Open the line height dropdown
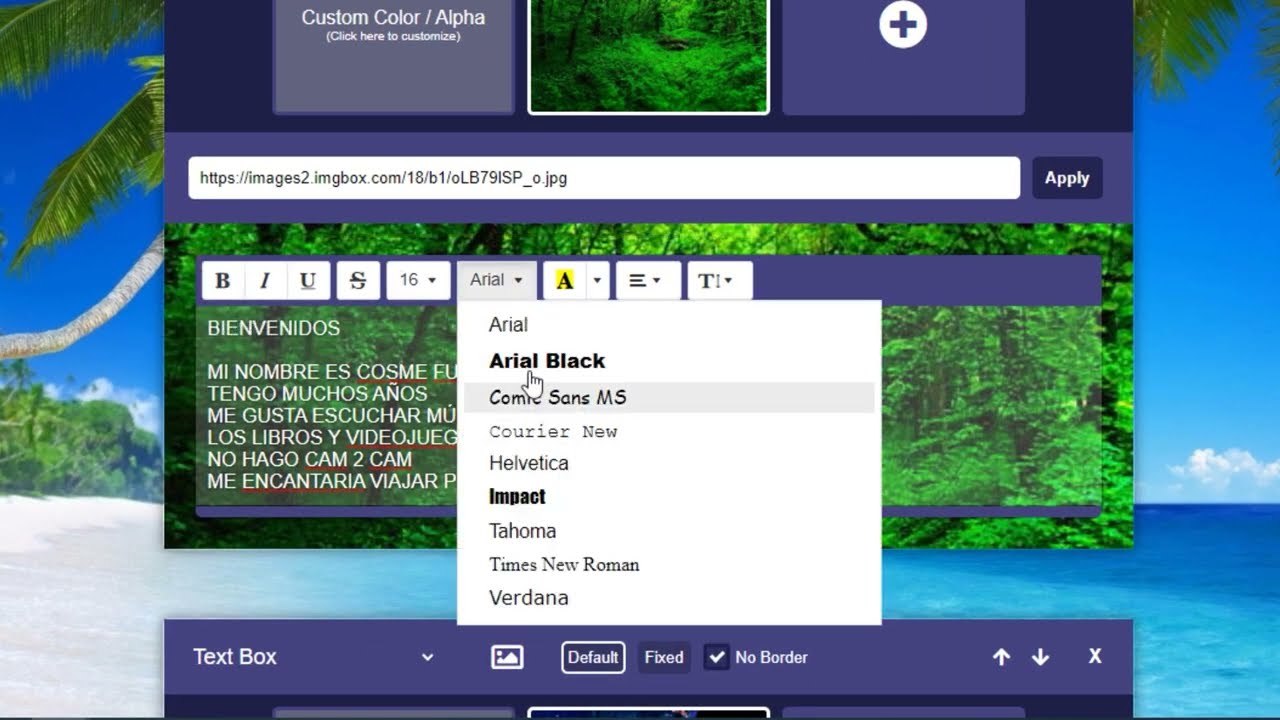Image resolution: width=1280 pixels, height=720 pixels. [719, 281]
